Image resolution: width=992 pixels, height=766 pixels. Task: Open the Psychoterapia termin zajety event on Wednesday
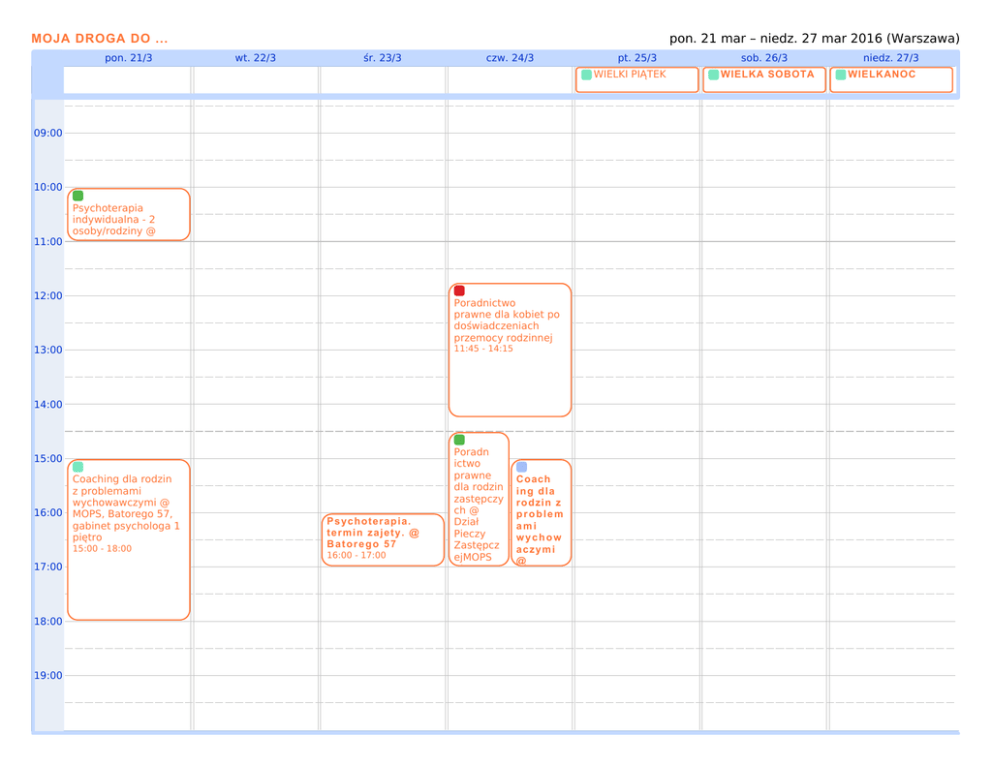pyautogui.click(x=382, y=539)
